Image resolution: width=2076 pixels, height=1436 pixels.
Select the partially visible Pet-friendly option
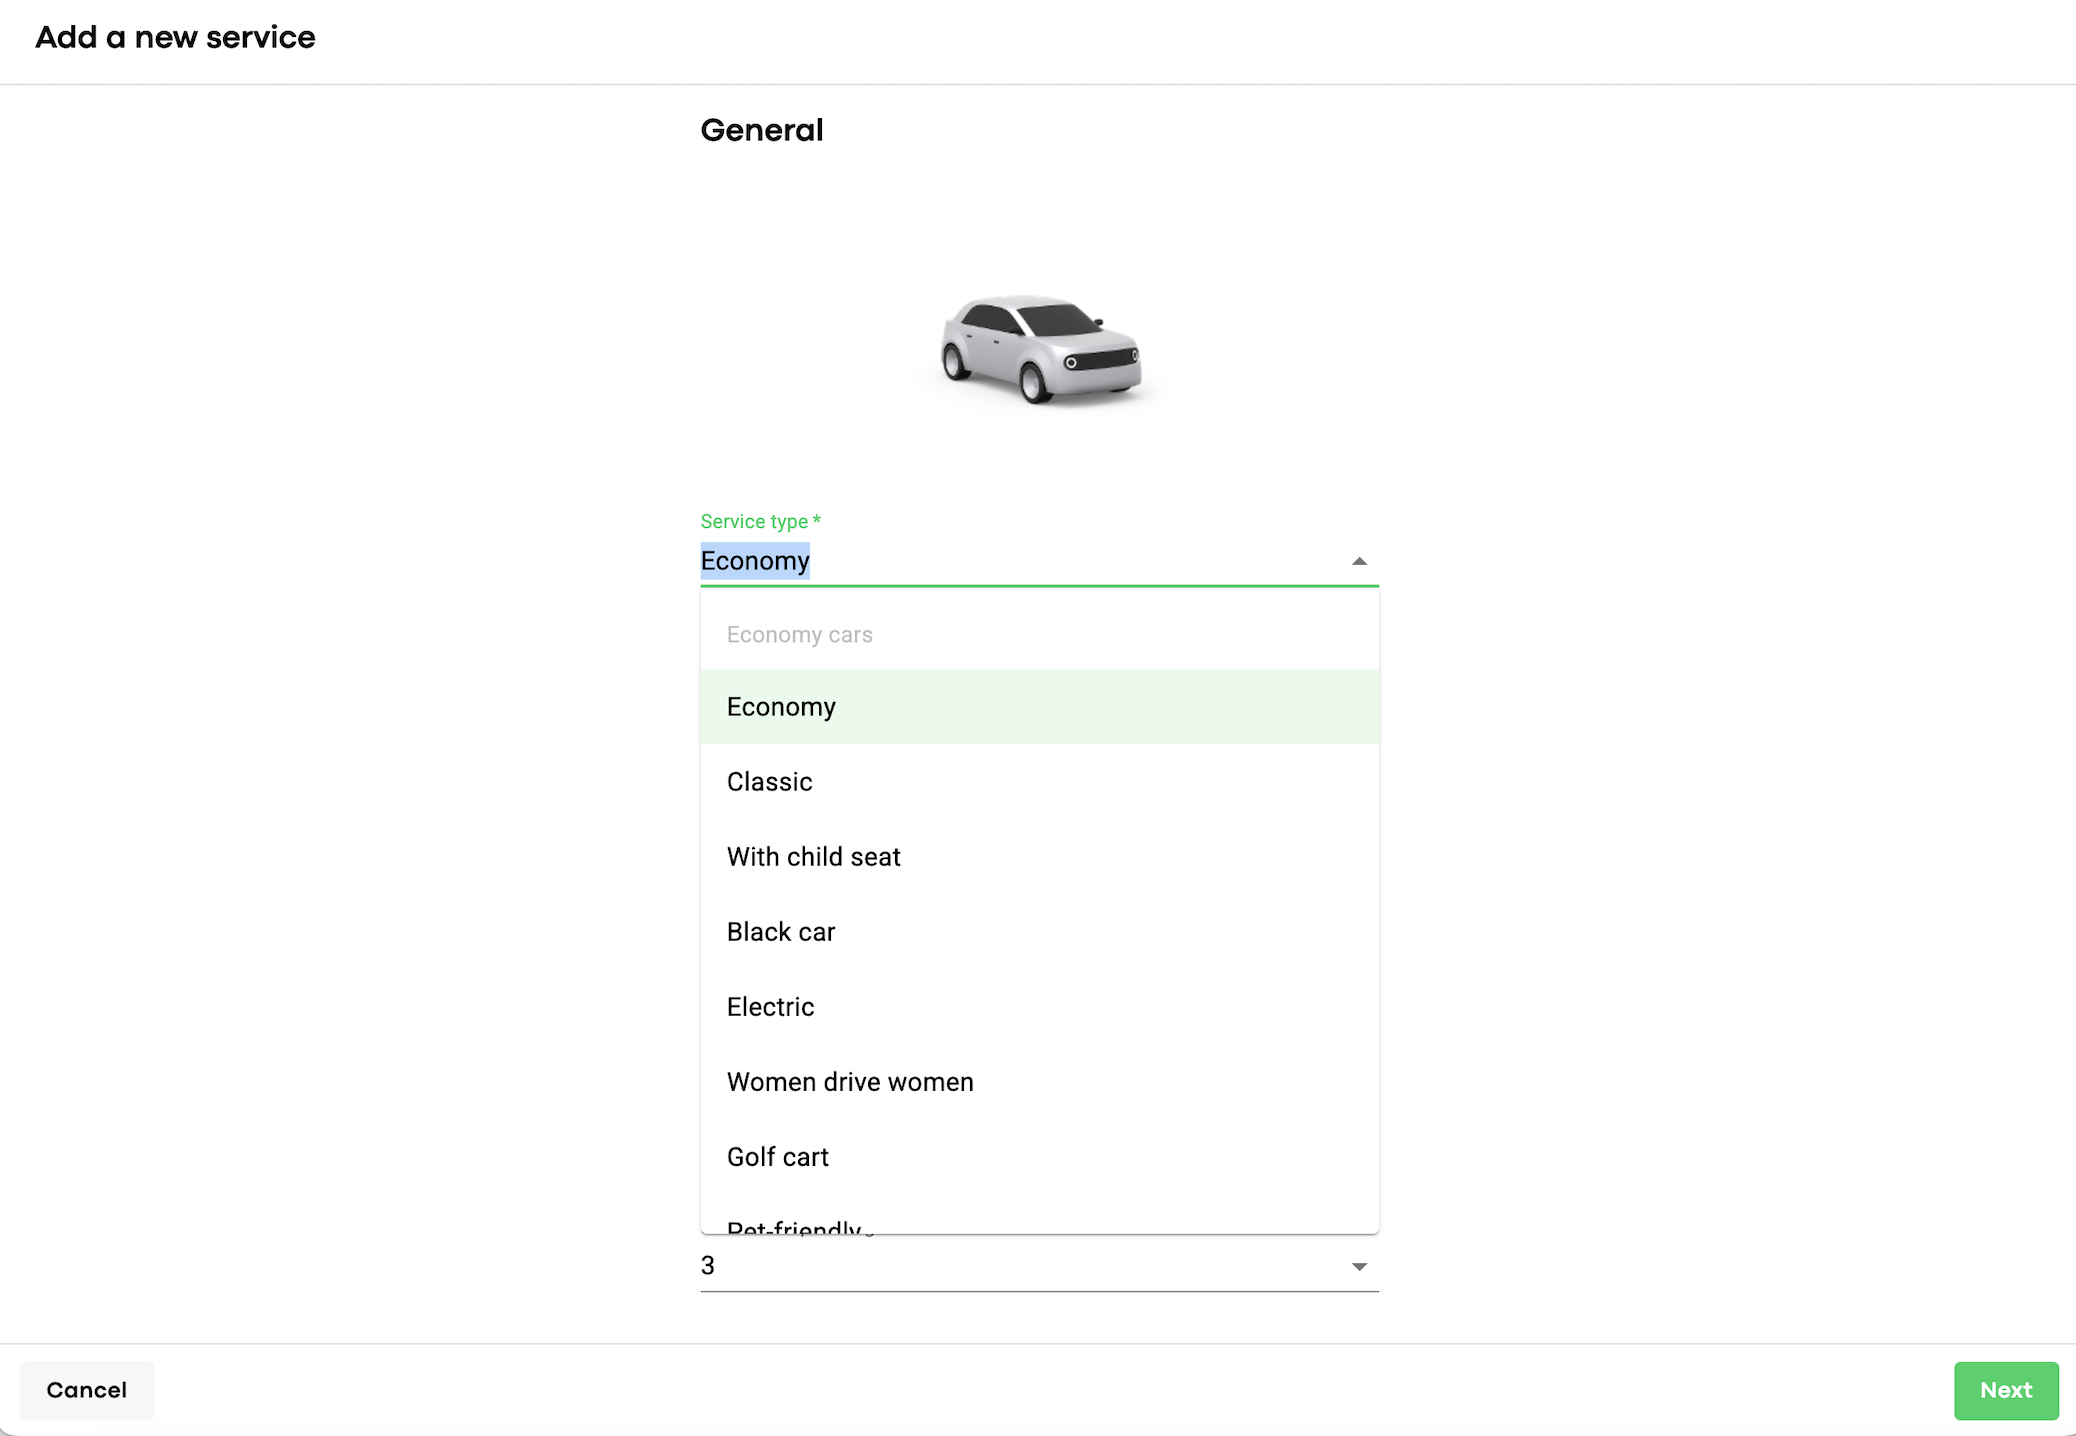coord(794,1225)
